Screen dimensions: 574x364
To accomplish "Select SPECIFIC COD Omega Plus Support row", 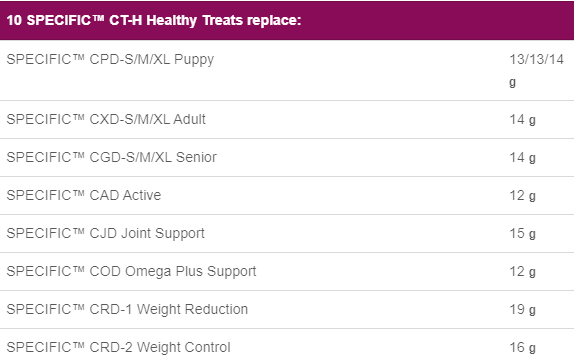I will (x=287, y=272).
